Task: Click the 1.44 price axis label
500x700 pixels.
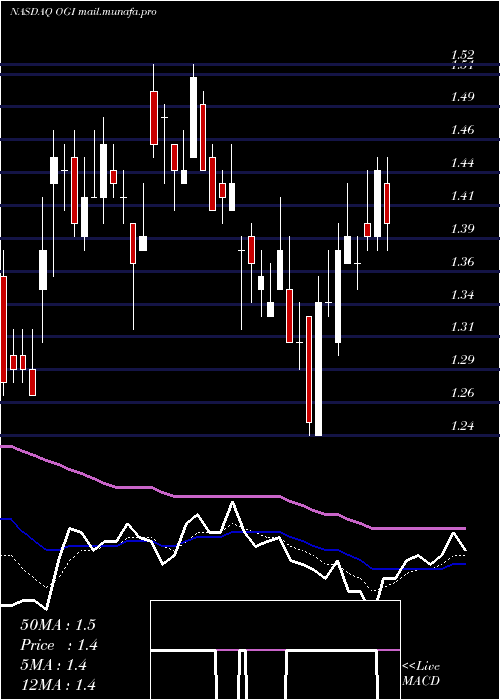Action: tap(462, 163)
